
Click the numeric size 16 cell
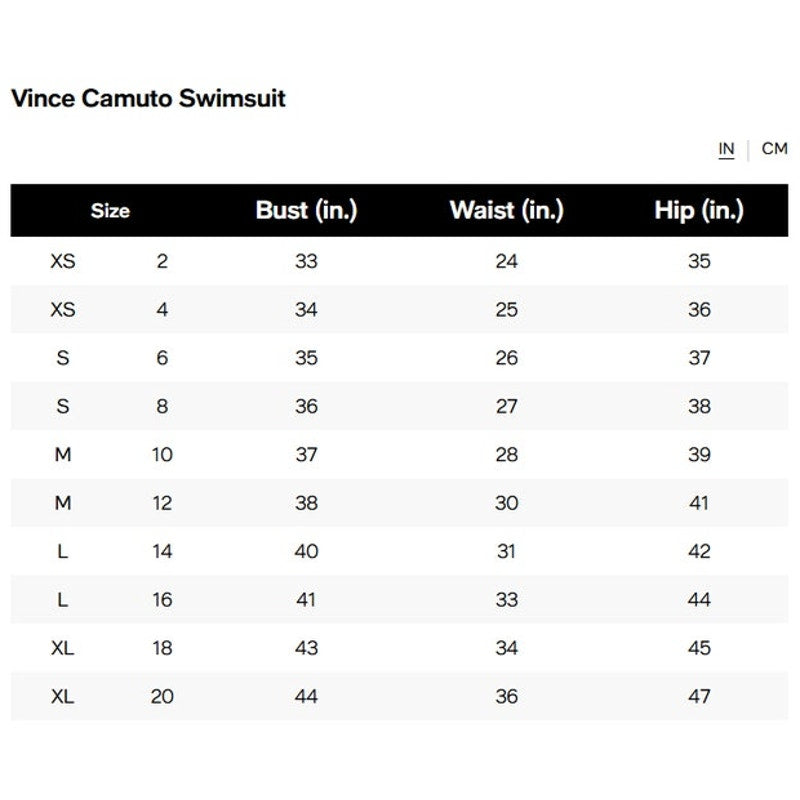click(x=162, y=600)
